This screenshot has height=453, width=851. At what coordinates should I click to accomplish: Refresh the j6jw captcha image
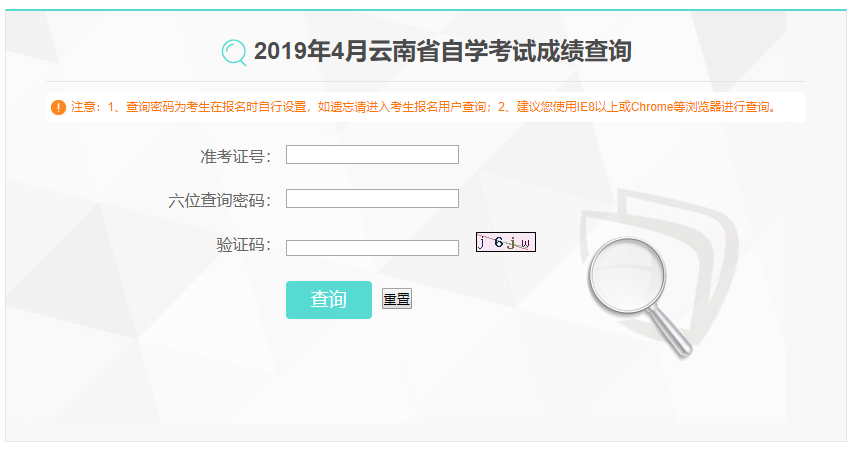(x=506, y=242)
